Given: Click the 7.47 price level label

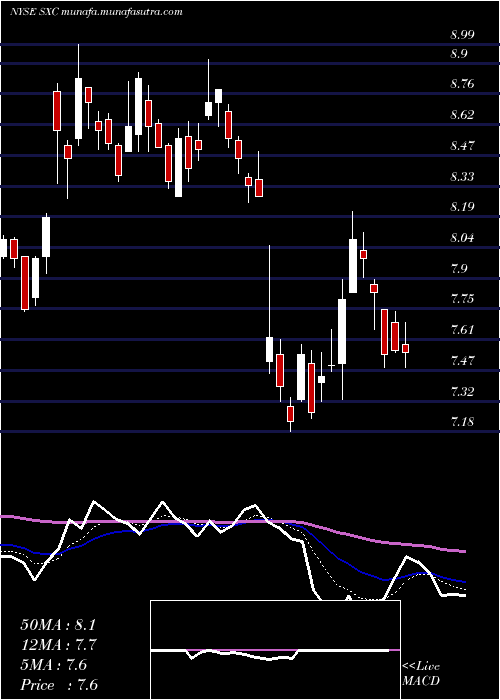Looking at the screenshot, I should click(x=462, y=361).
